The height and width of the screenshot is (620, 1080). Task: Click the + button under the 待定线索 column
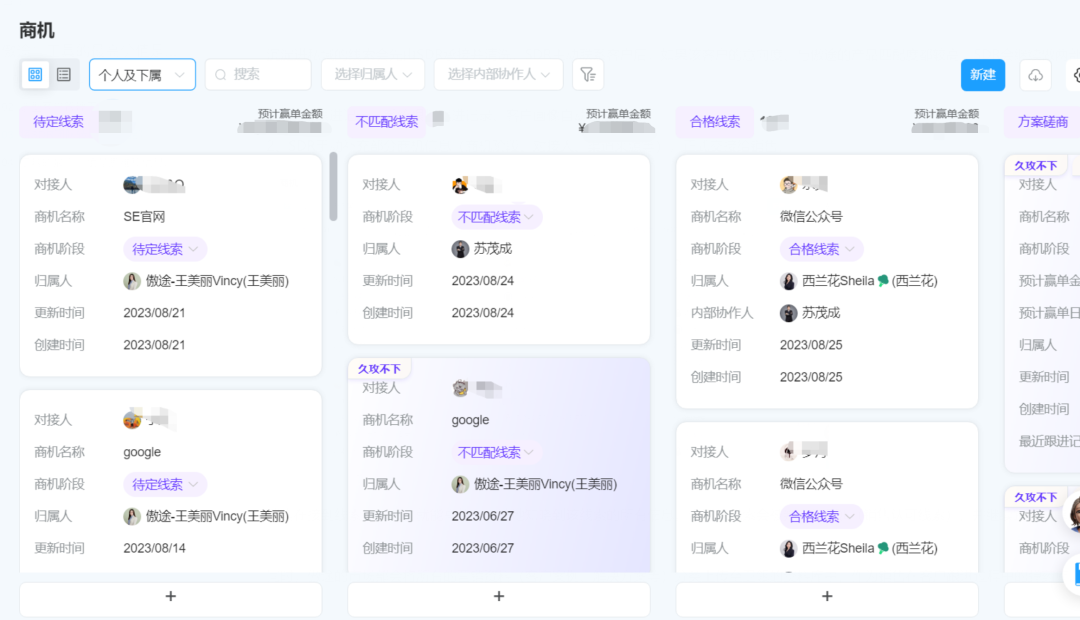[x=170, y=596]
